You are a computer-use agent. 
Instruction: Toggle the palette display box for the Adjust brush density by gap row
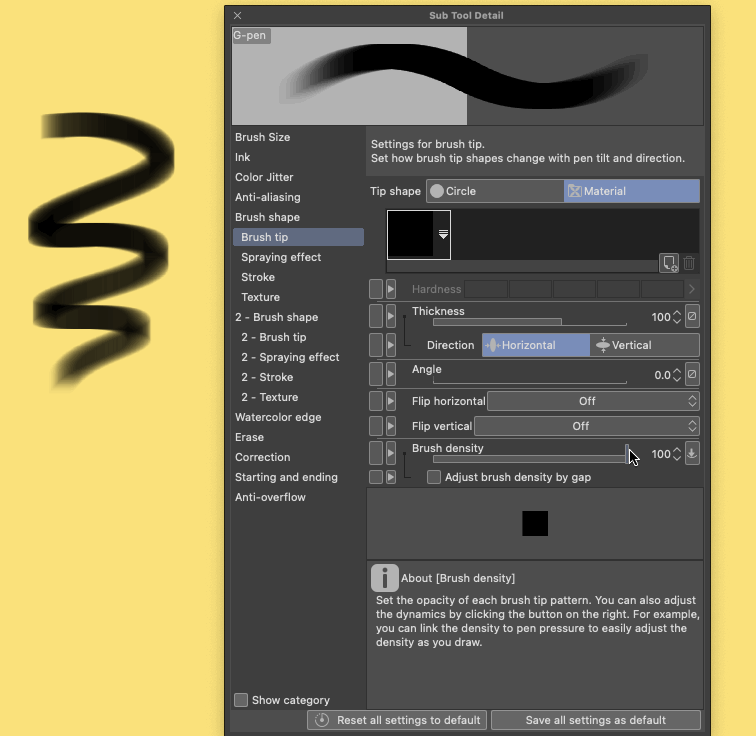coord(376,477)
